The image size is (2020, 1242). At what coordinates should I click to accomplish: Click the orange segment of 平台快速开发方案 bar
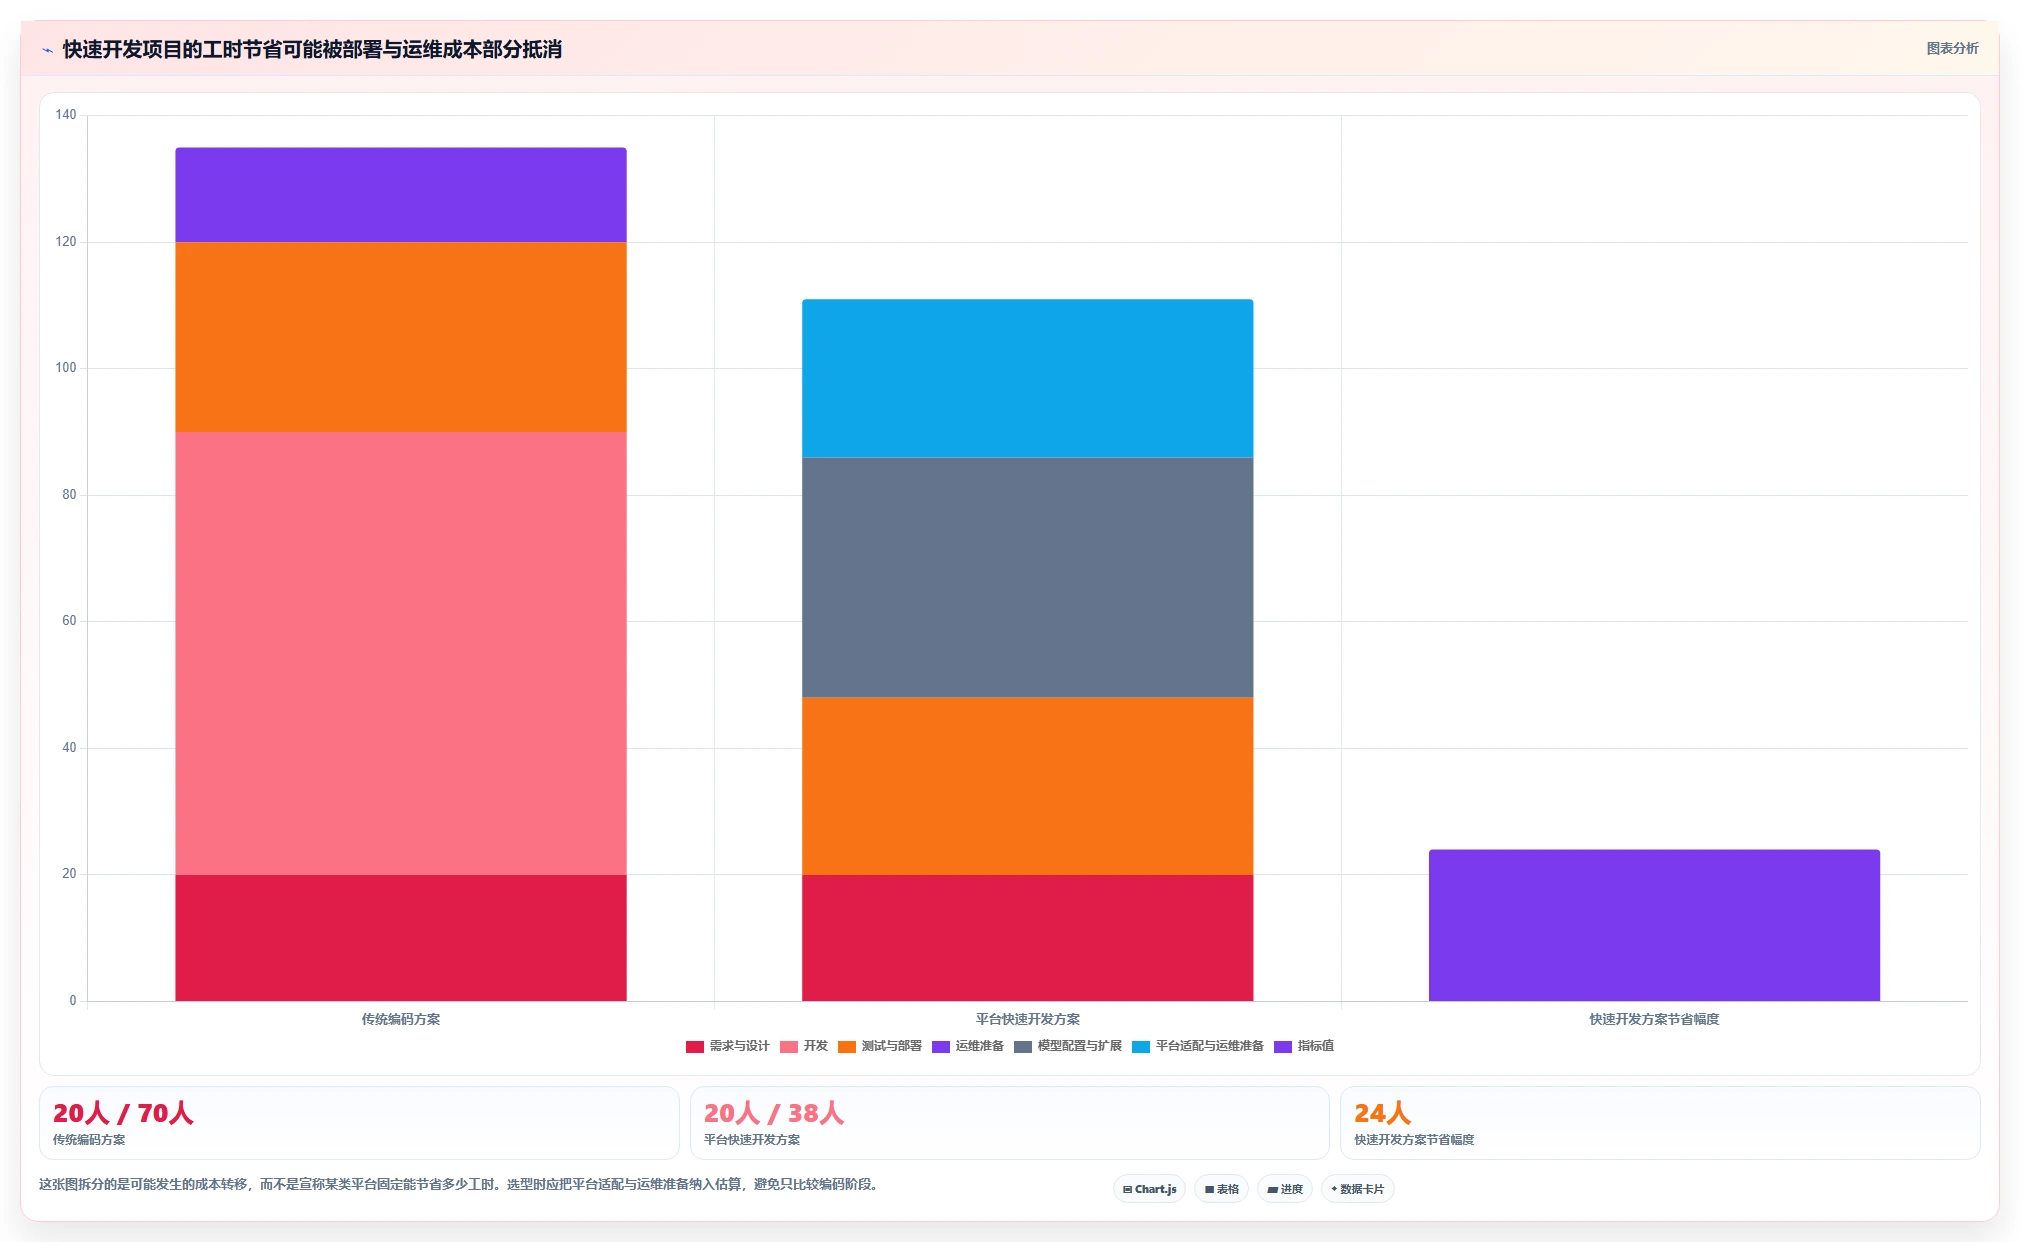tap(1027, 786)
